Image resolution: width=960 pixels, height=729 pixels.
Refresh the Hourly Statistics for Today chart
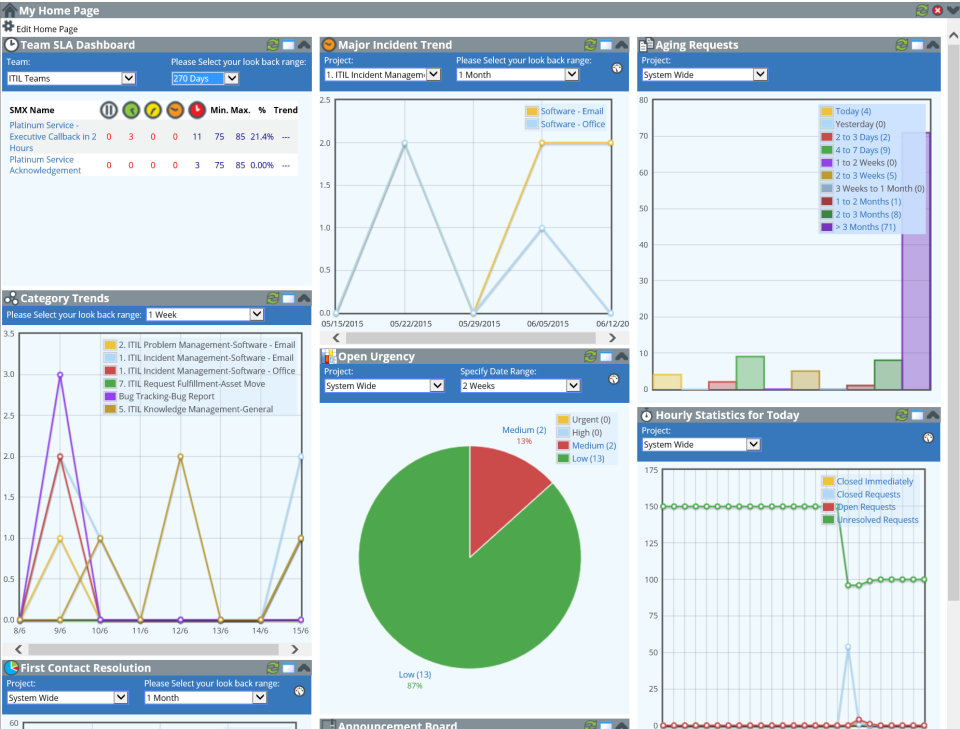pyautogui.click(x=903, y=415)
